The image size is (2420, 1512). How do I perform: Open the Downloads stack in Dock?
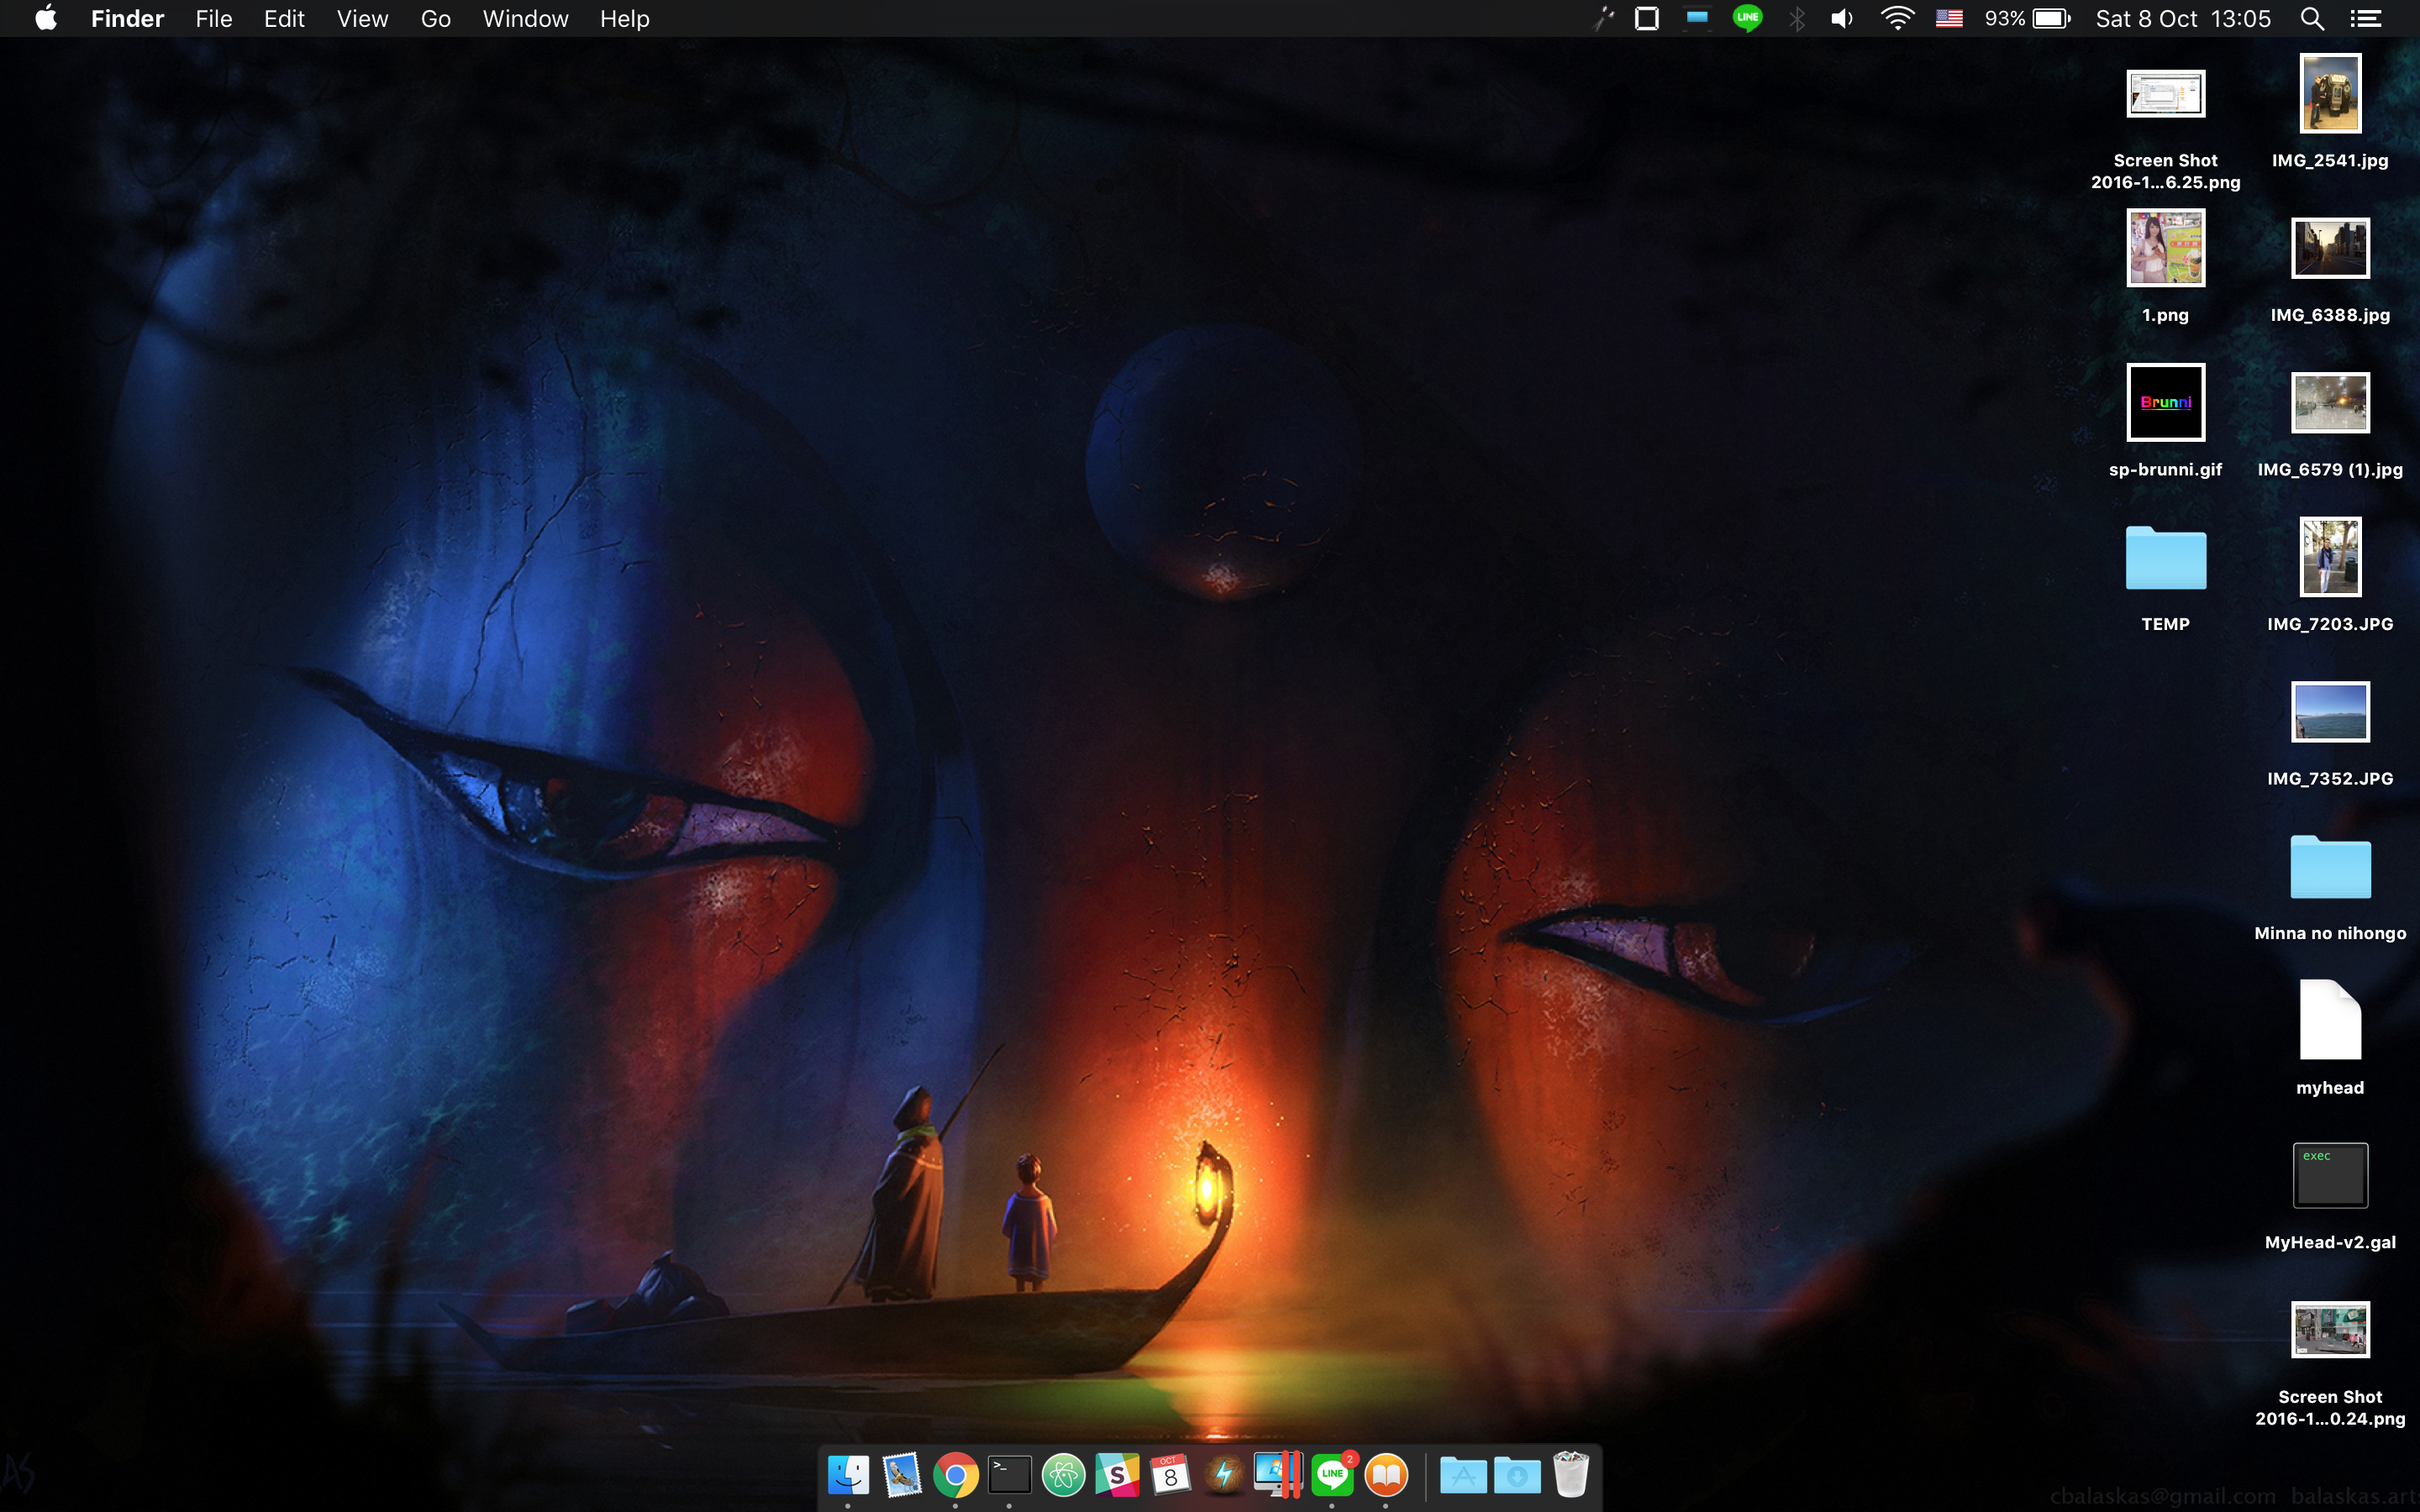point(1517,1475)
